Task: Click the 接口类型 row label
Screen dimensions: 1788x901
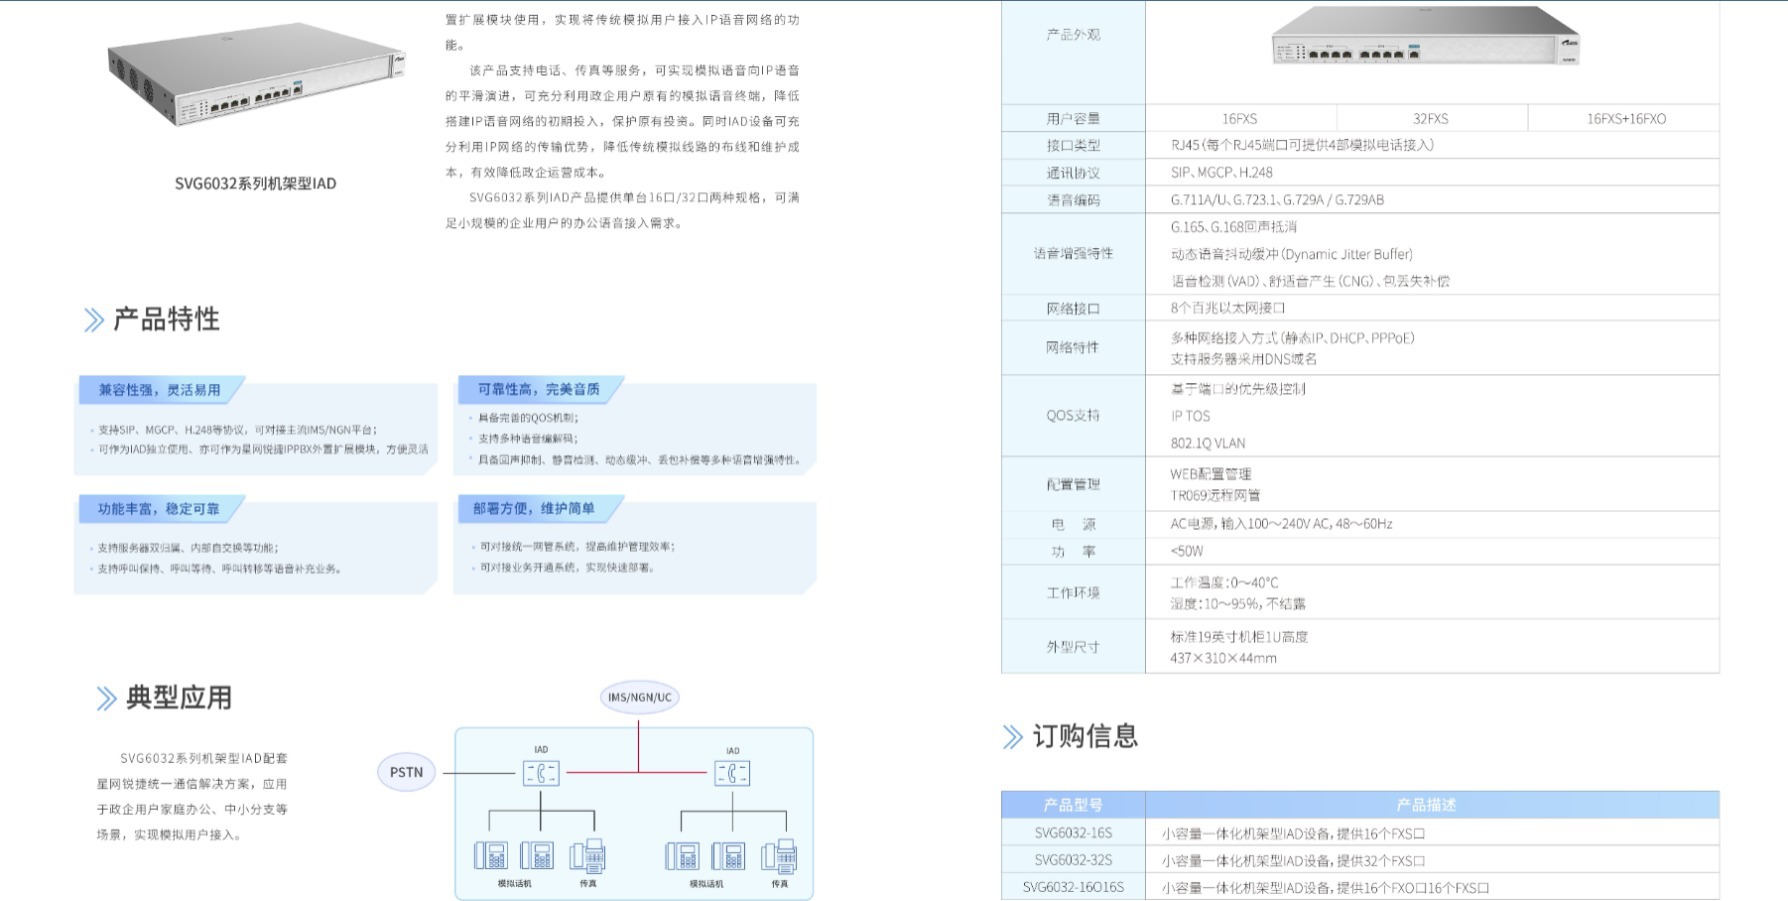Action: [x=1073, y=145]
